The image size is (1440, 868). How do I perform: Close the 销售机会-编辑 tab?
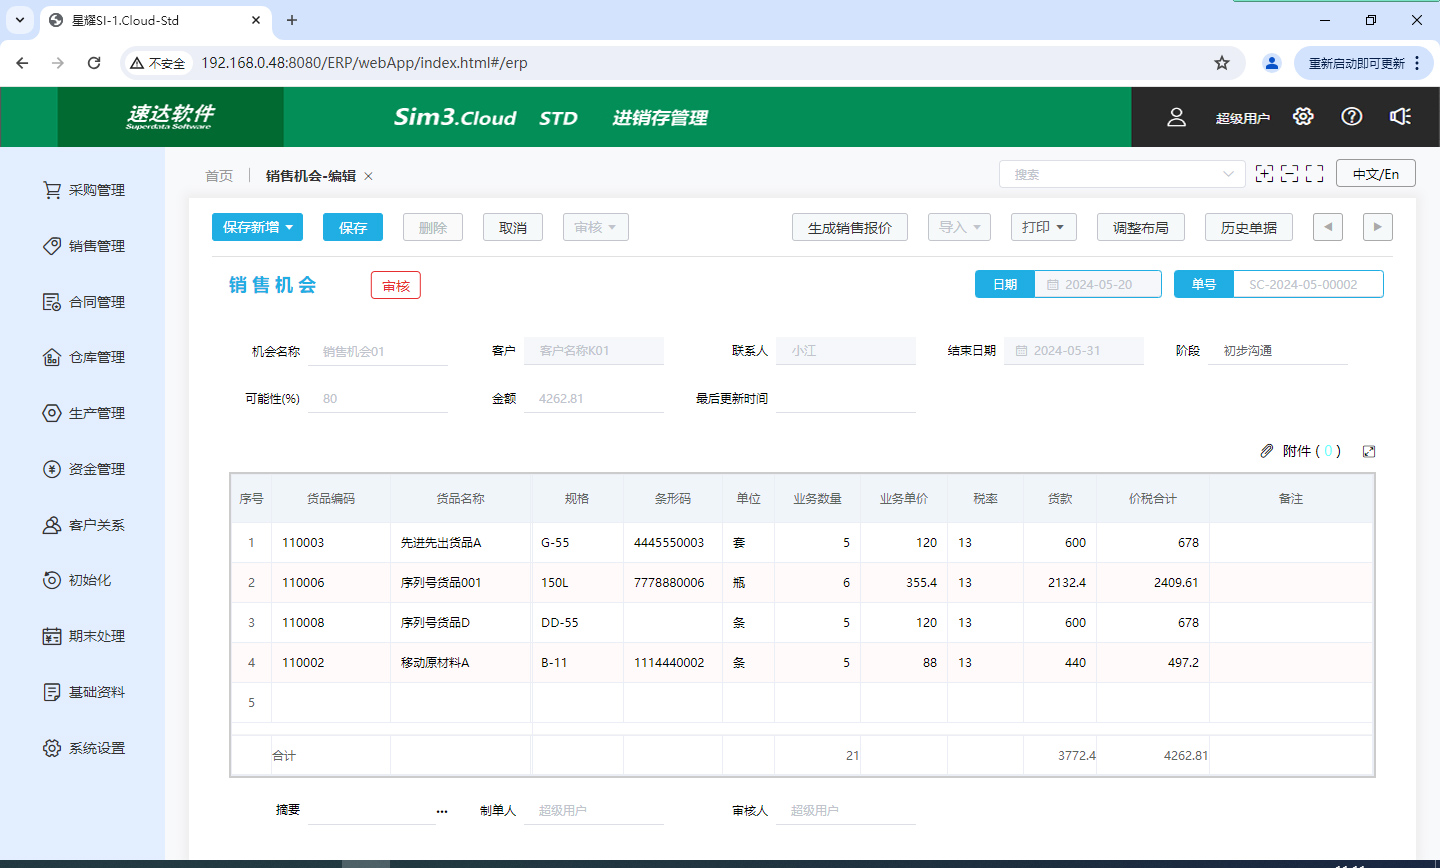(x=368, y=176)
